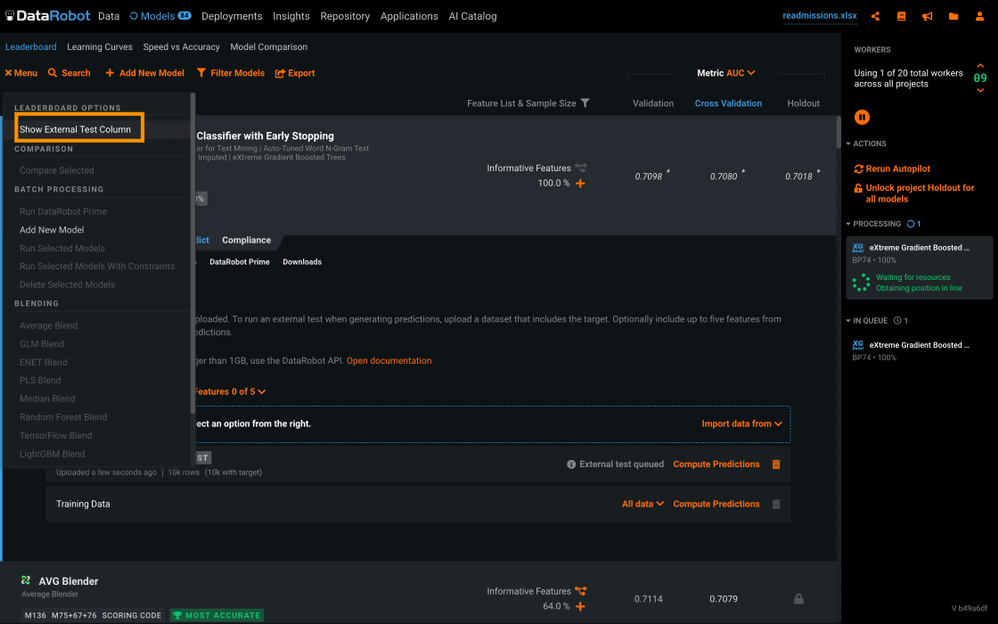Click the menu panel scrollbar

point(192,255)
